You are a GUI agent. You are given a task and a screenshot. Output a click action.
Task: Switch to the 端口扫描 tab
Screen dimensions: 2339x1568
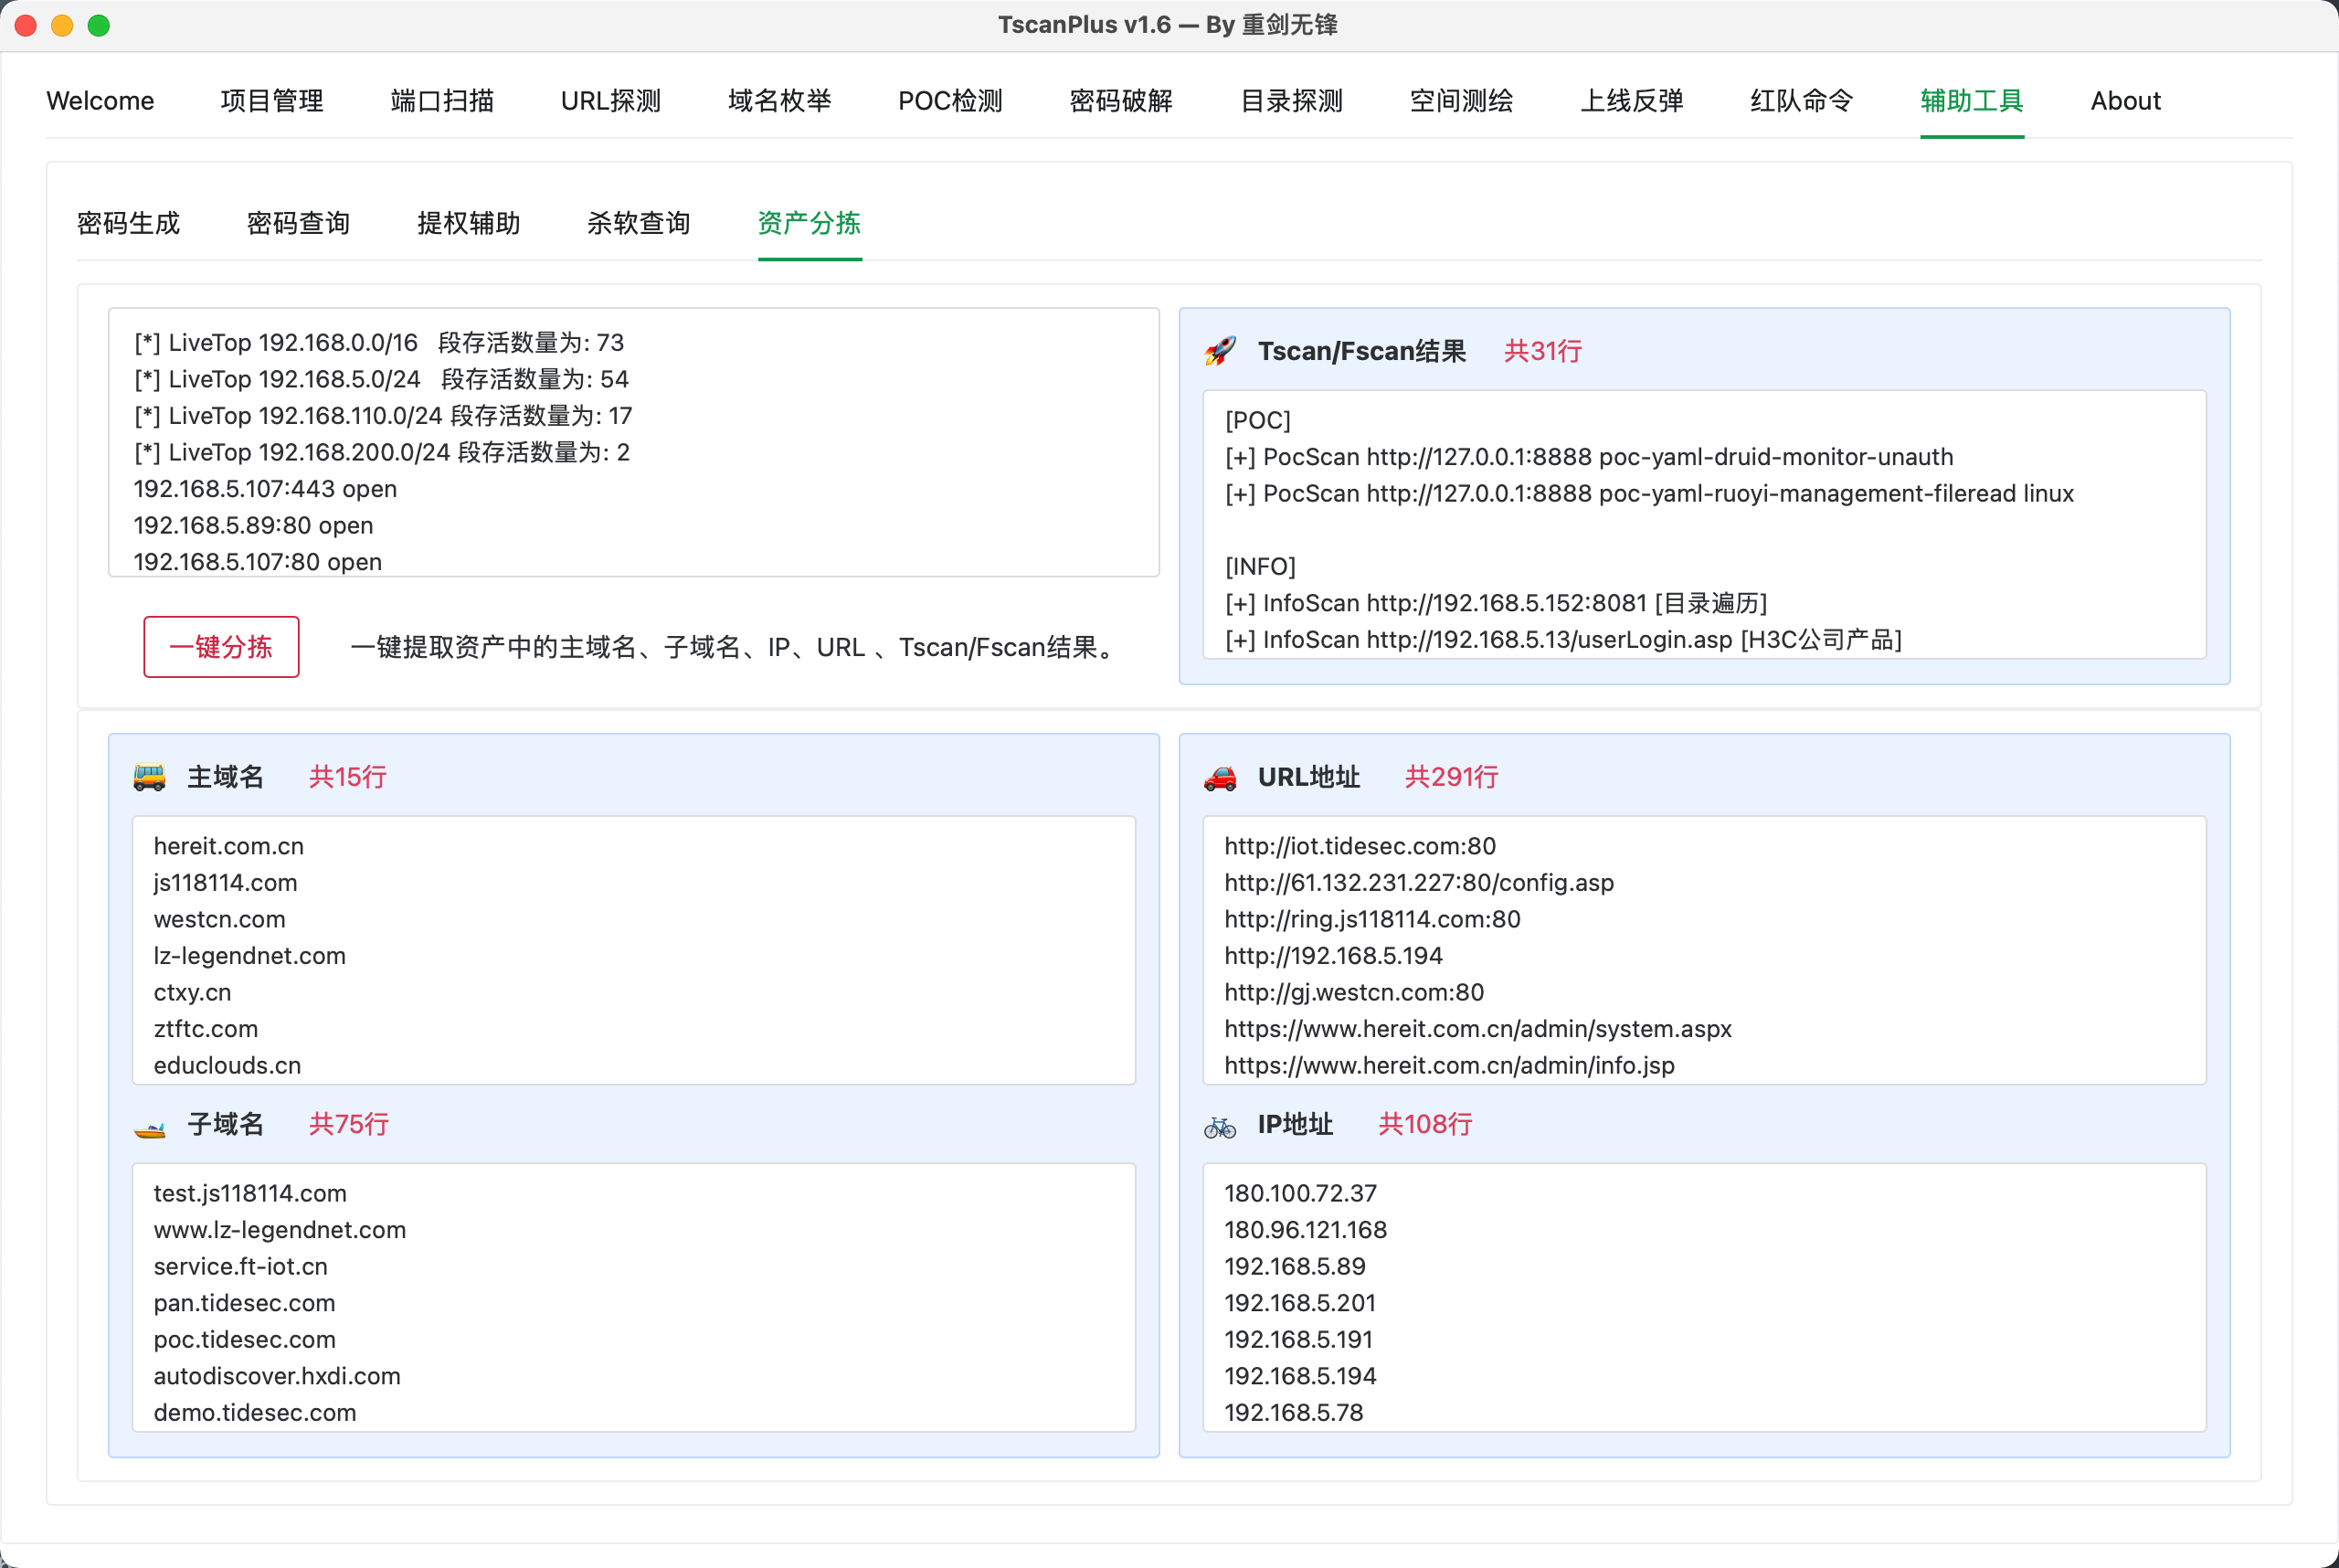pos(442,101)
